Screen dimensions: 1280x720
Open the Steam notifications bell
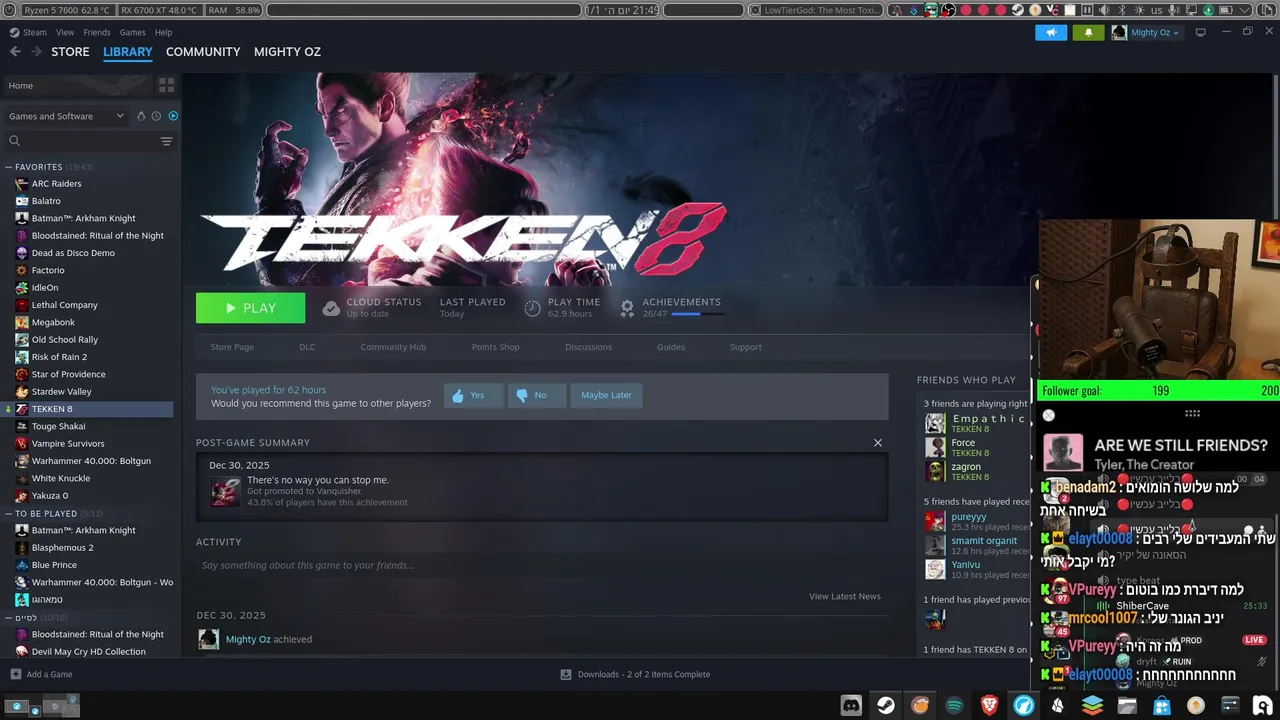(x=1088, y=32)
